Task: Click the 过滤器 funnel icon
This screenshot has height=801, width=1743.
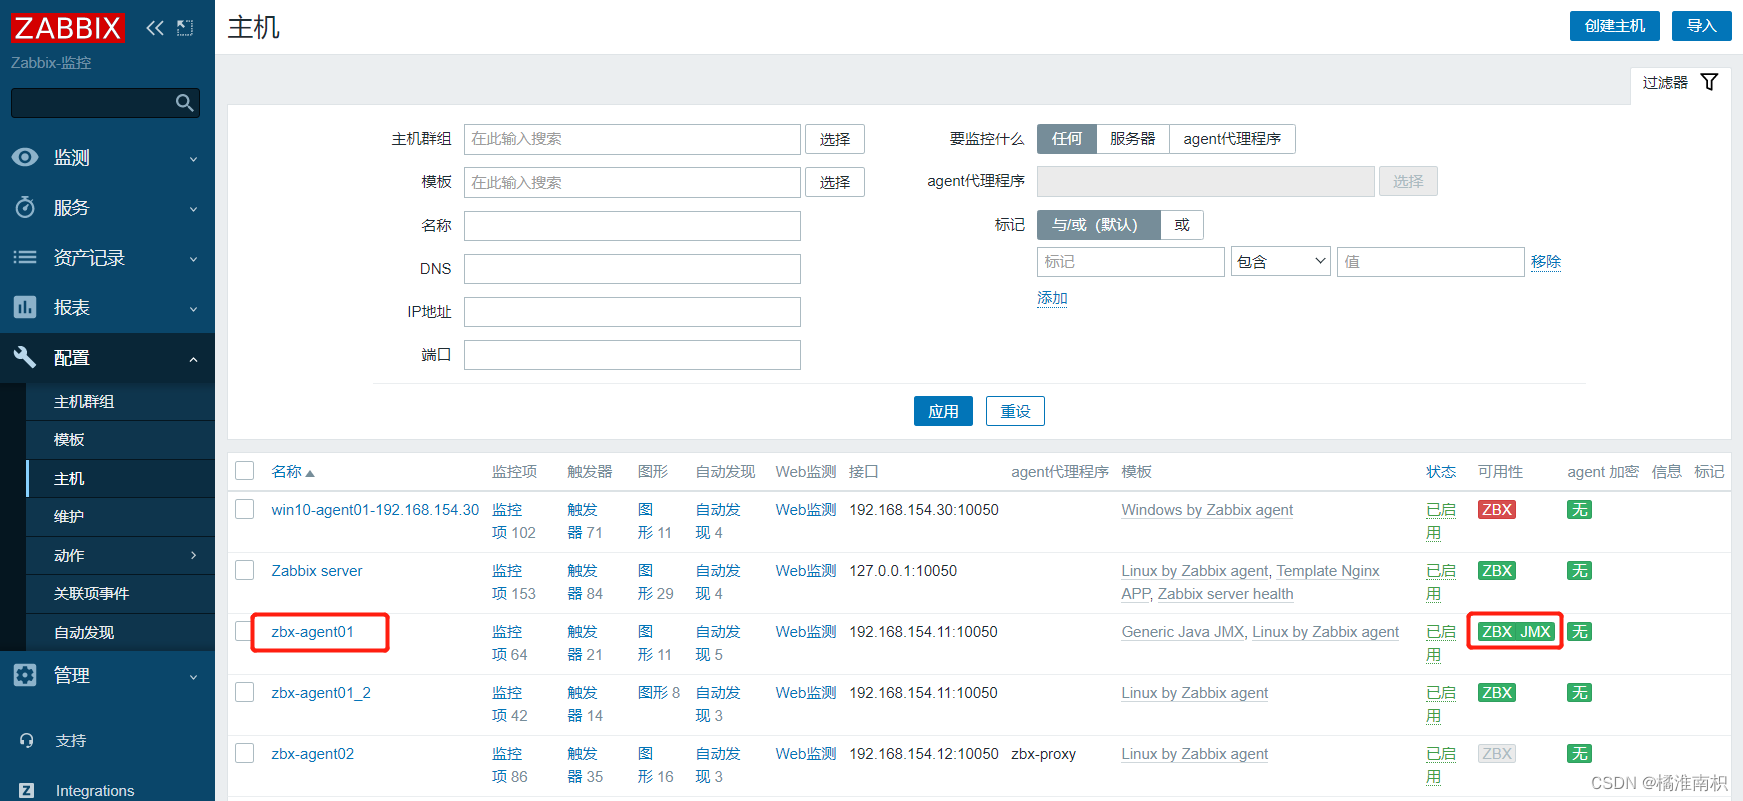Action: (x=1709, y=82)
